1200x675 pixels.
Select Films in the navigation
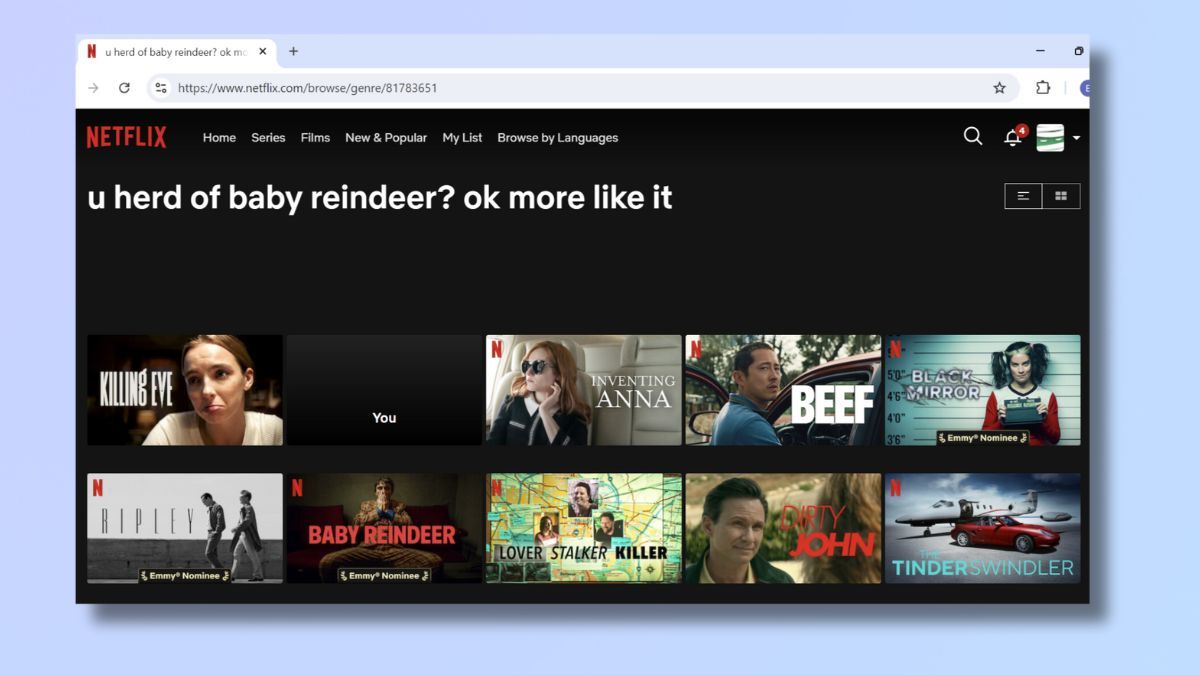(x=315, y=138)
